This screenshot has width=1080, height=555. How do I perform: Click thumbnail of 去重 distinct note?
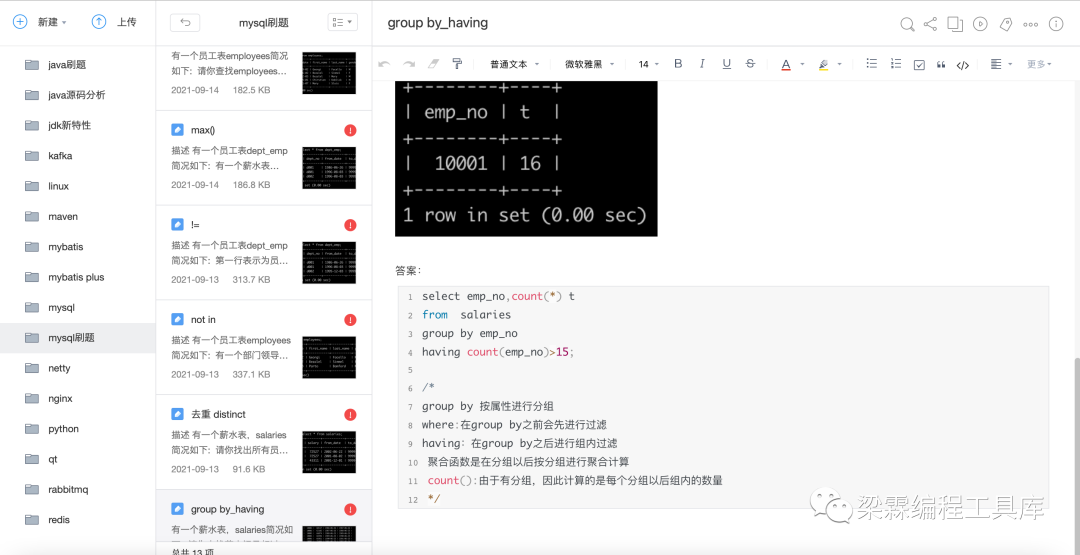[x=329, y=452]
